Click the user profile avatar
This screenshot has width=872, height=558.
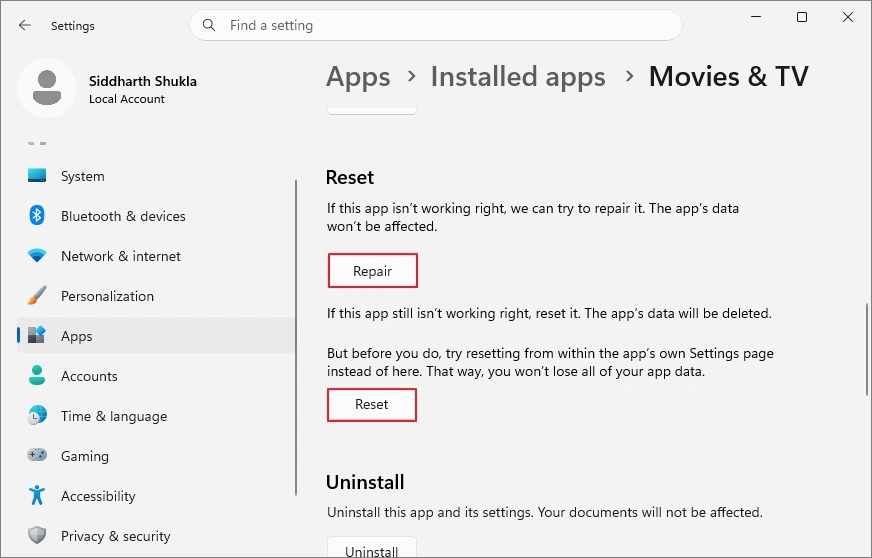(x=47, y=88)
